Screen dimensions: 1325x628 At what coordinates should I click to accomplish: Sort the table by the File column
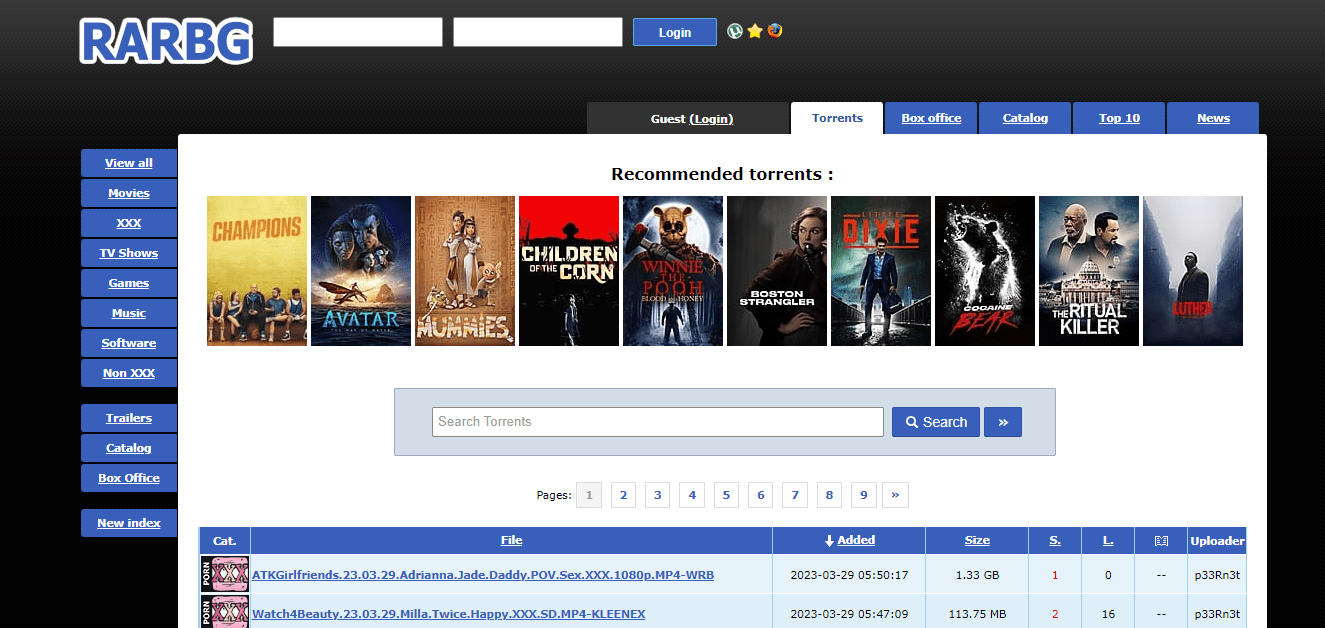pos(511,540)
